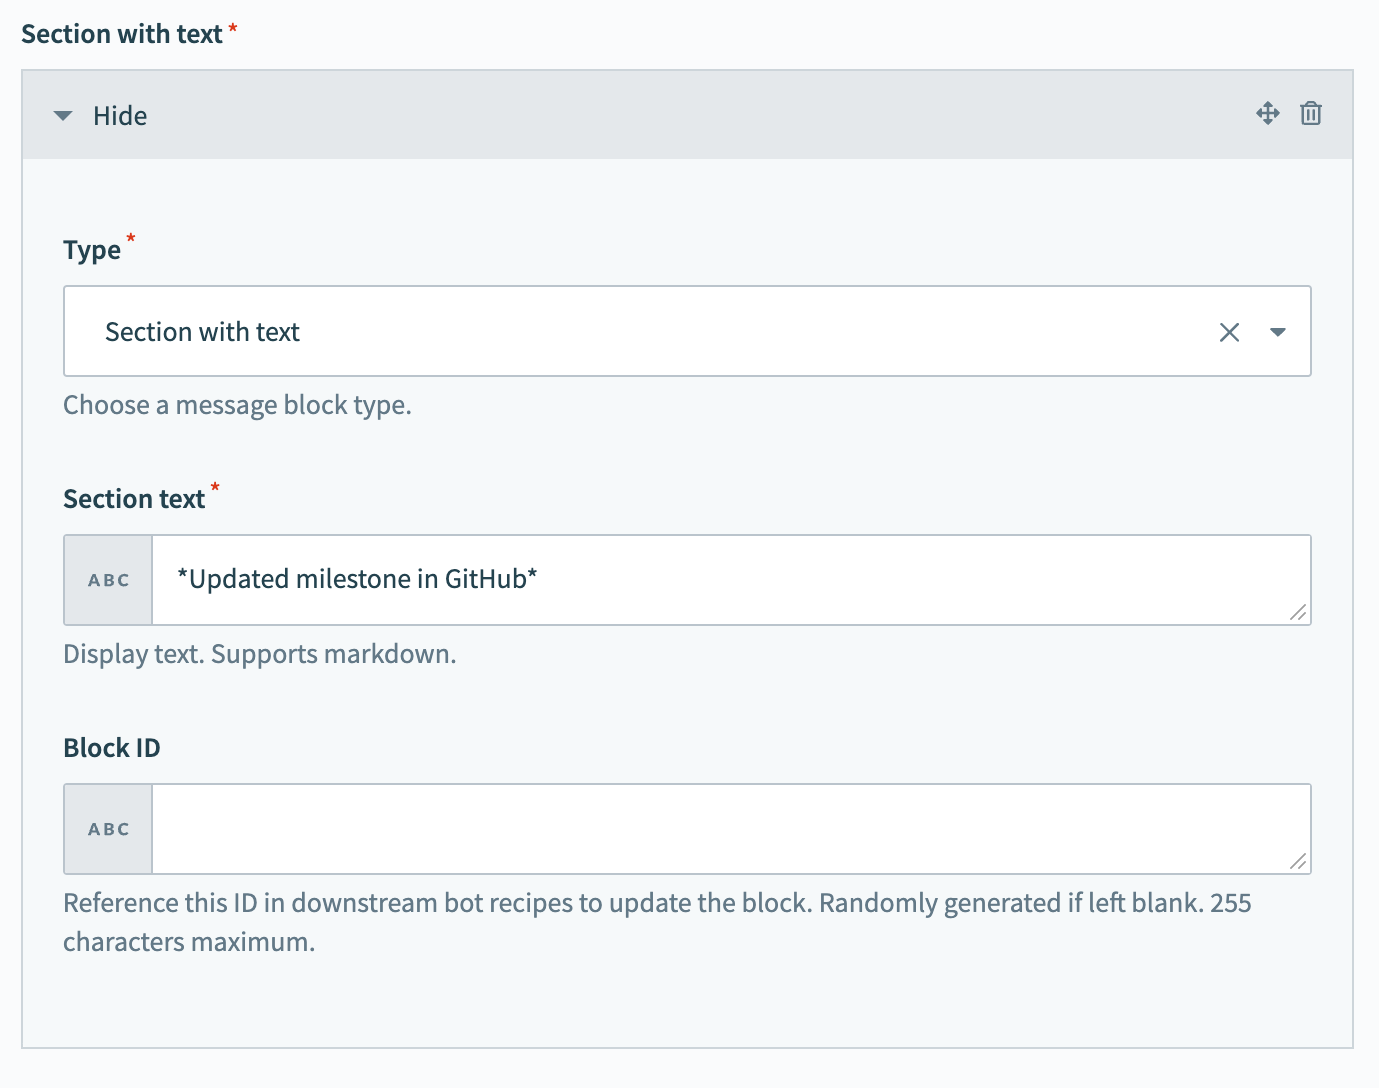Click the resize grip of the Section text area
The height and width of the screenshot is (1088, 1379).
tap(1299, 611)
